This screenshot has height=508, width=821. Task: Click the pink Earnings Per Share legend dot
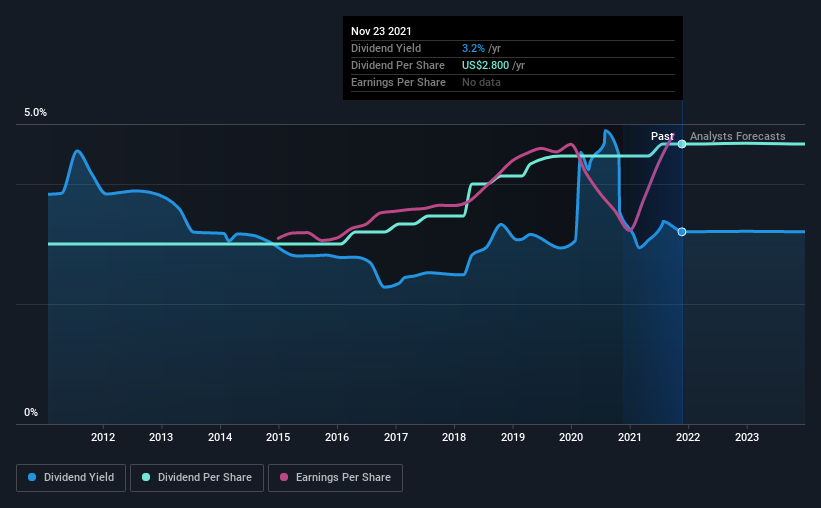284,477
